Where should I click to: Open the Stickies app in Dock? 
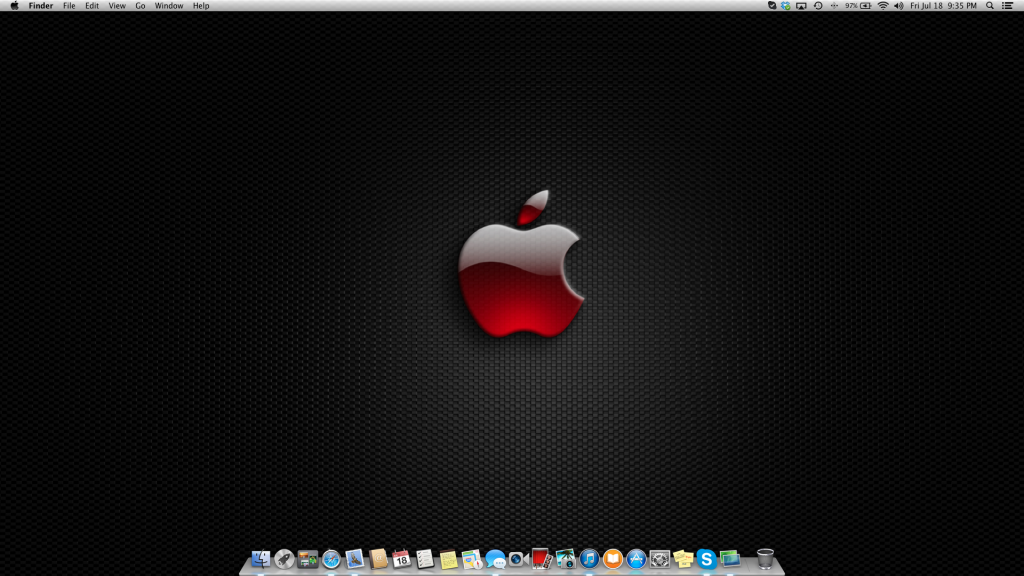click(x=683, y=559)
